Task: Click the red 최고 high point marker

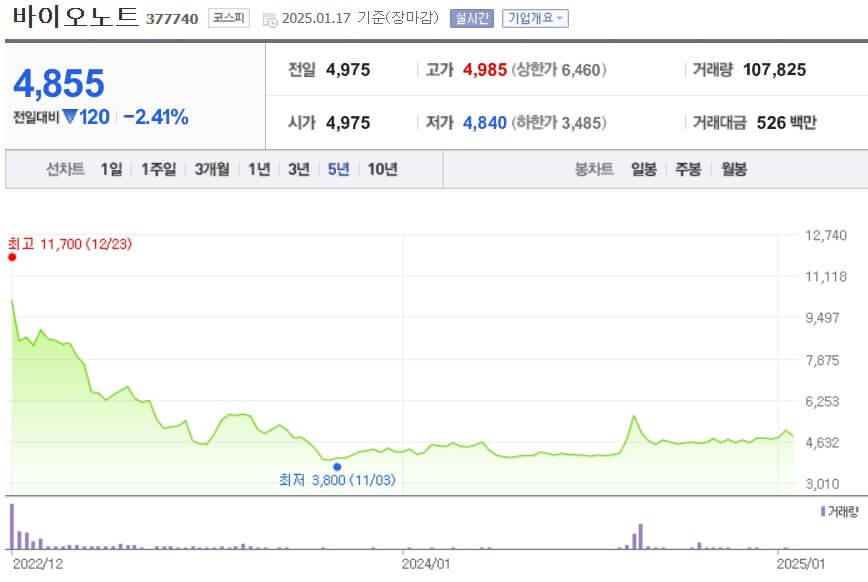Action: point(12,257)
